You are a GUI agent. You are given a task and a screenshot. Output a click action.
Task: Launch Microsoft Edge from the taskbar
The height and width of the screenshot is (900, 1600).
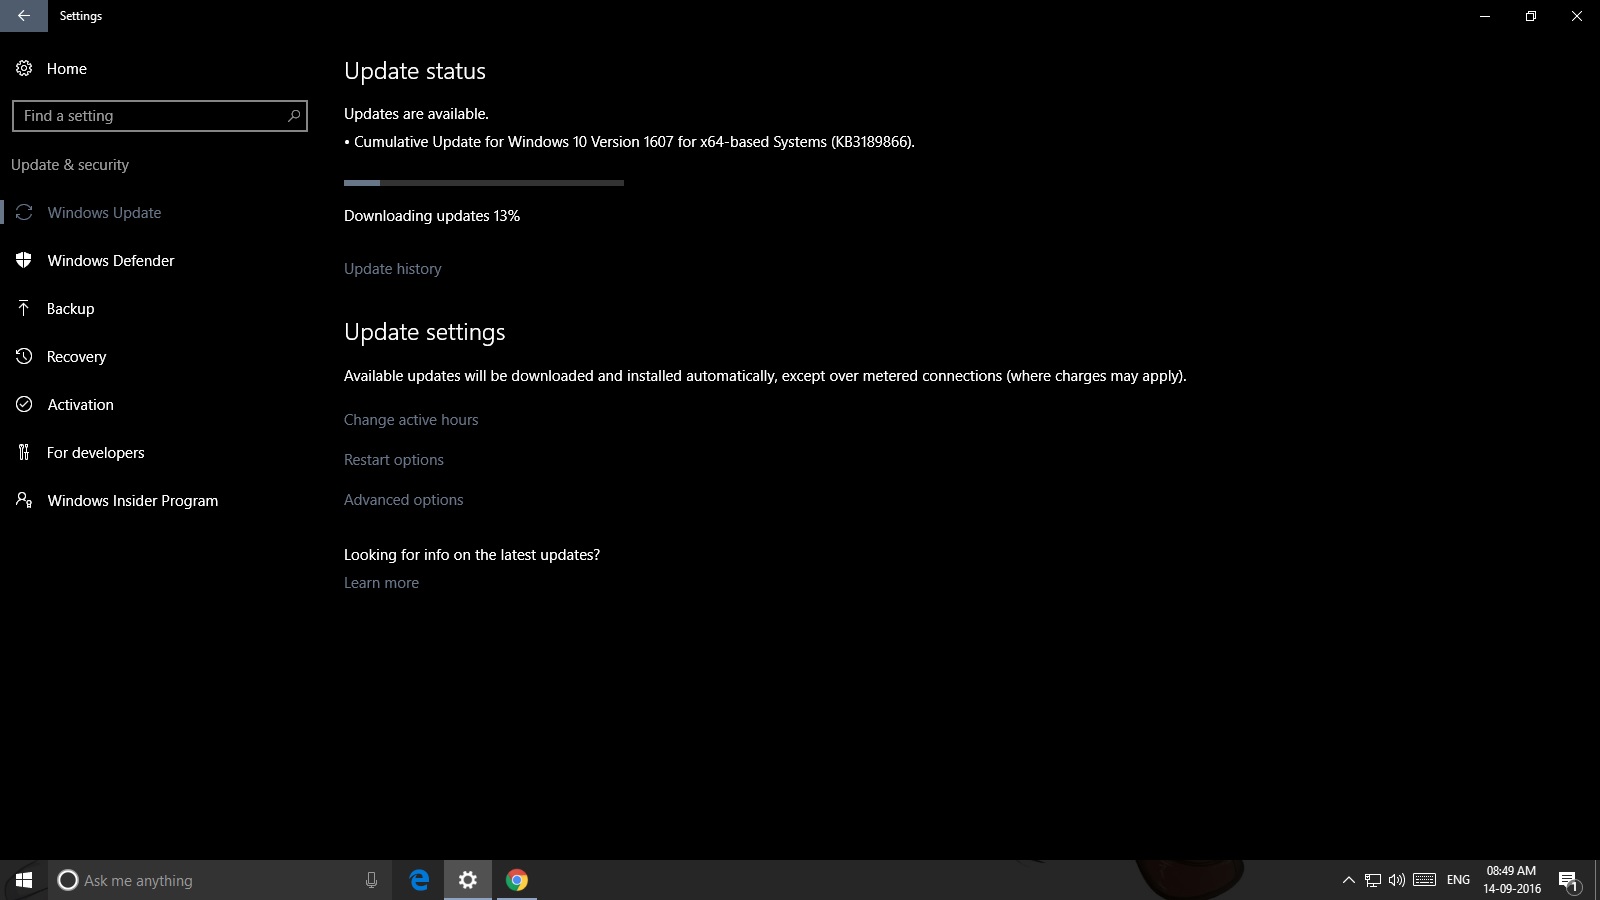(420, 880)
